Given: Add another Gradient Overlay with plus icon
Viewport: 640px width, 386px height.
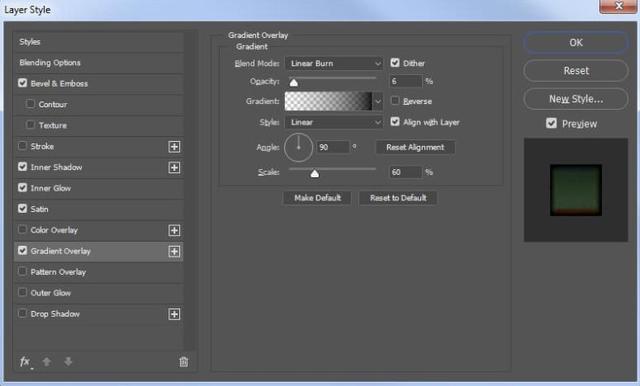Looking at the screenshot, I should (x=174, y=251).
